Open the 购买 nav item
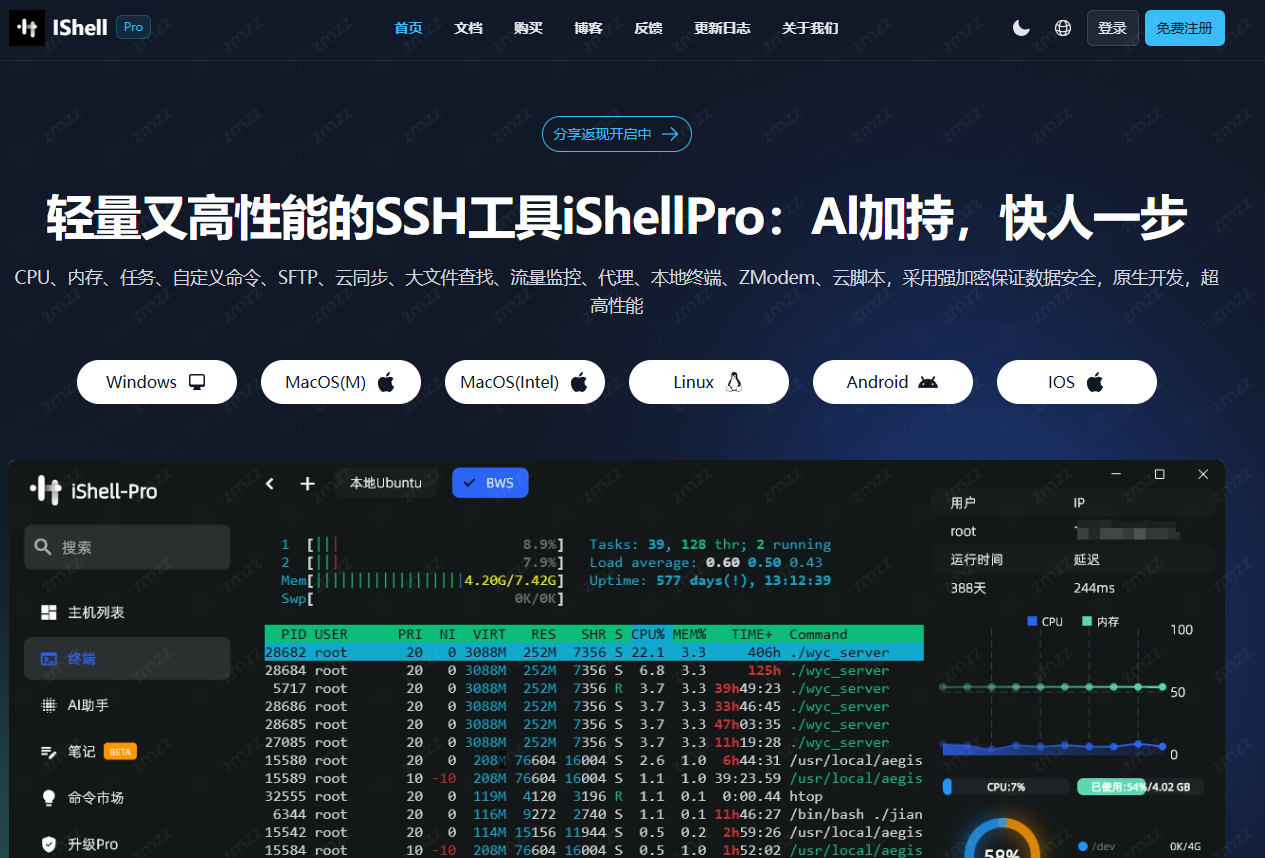Viewport: 1265px width, 858px height. (x=528, y=28)
